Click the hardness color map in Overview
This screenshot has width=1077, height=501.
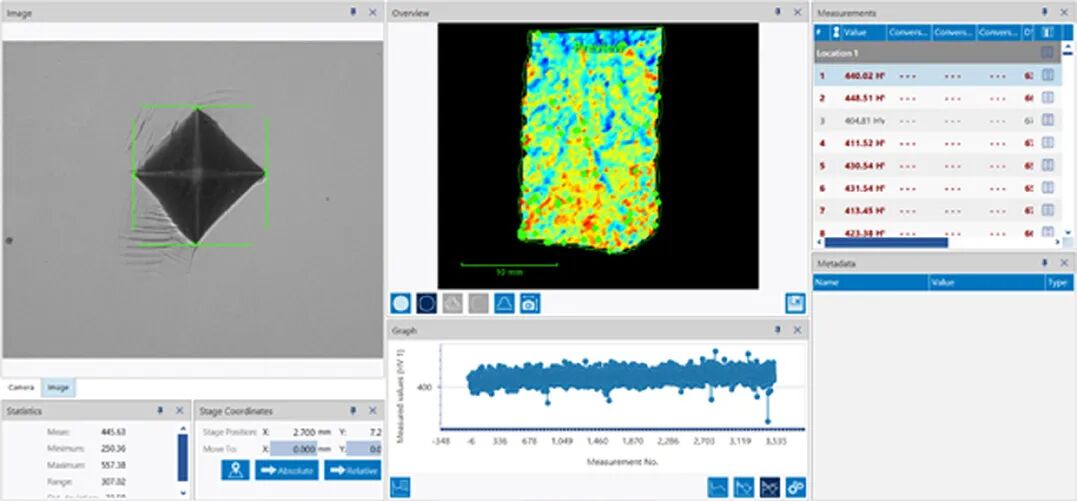point(590,138)
